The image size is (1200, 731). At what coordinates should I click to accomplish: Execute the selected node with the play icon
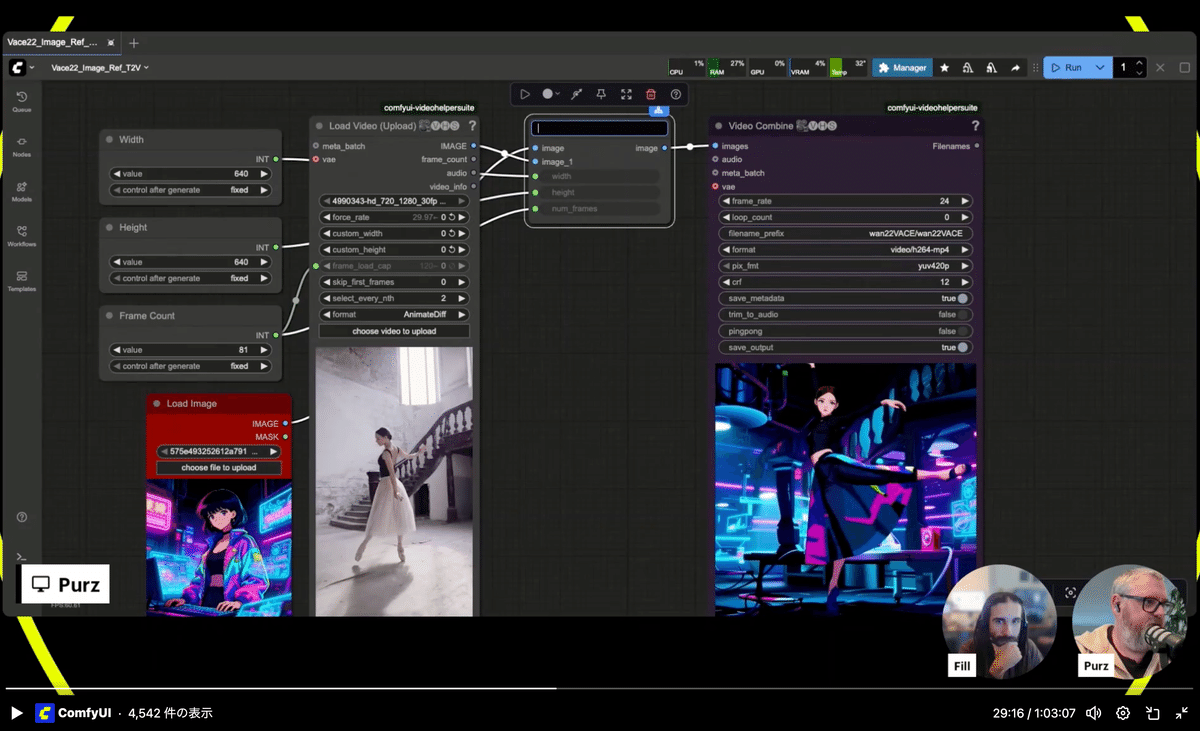point(524,94)
